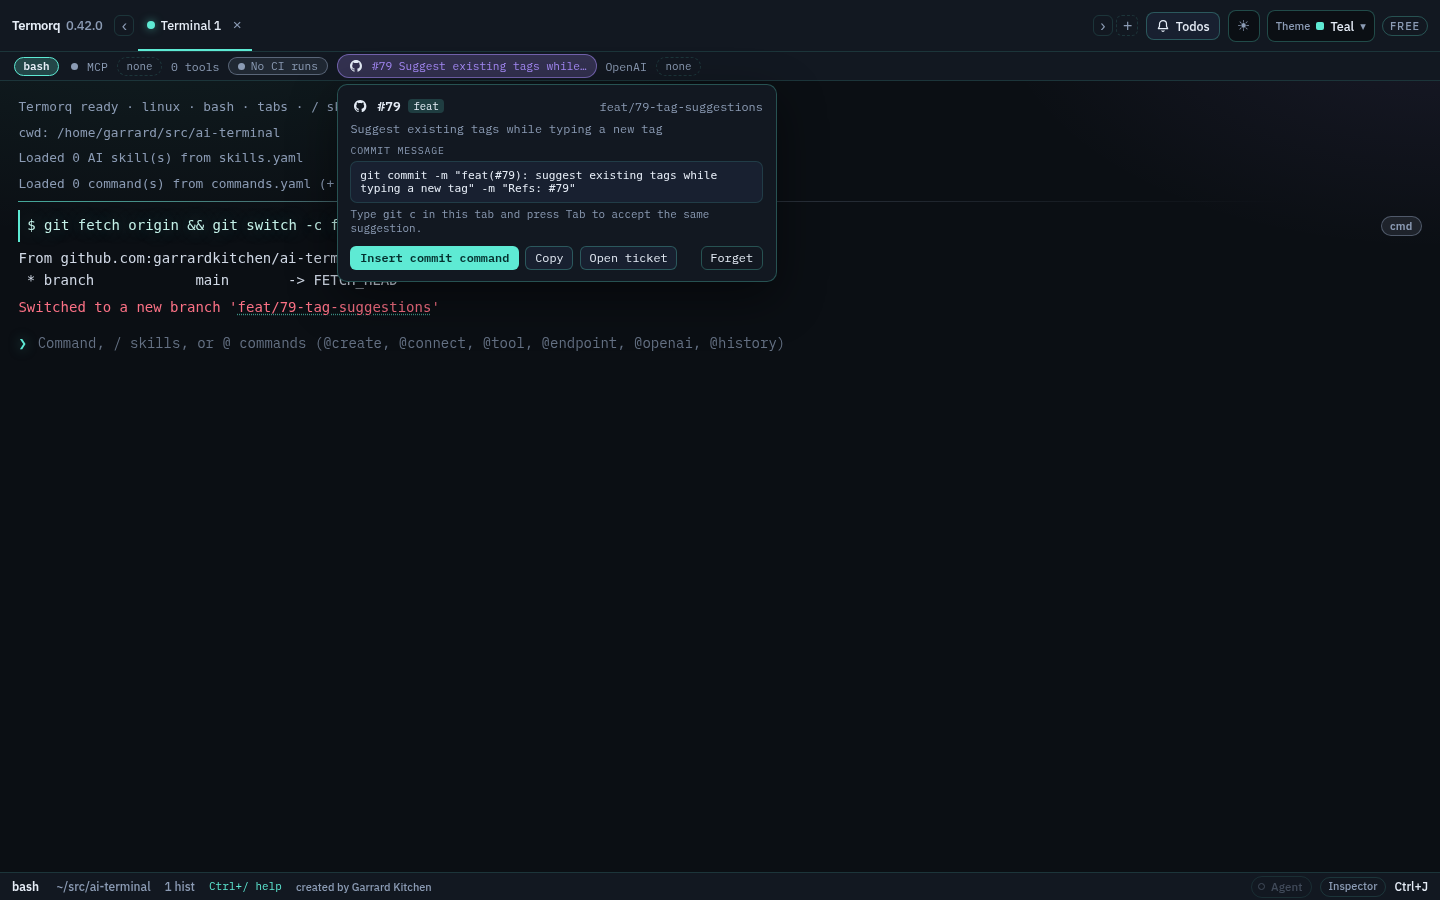Forget the linked ticket
This screenshot has width=1440, height=900.
[x=731, y=258]
